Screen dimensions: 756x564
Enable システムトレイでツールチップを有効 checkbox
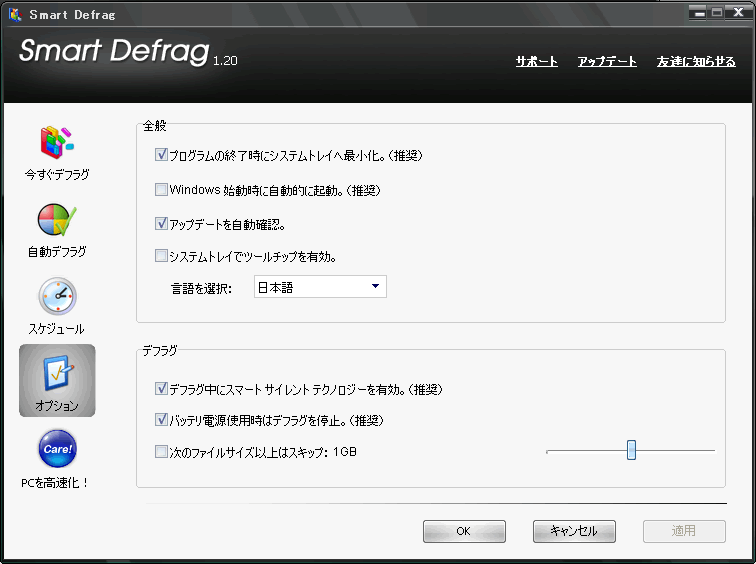161,255
